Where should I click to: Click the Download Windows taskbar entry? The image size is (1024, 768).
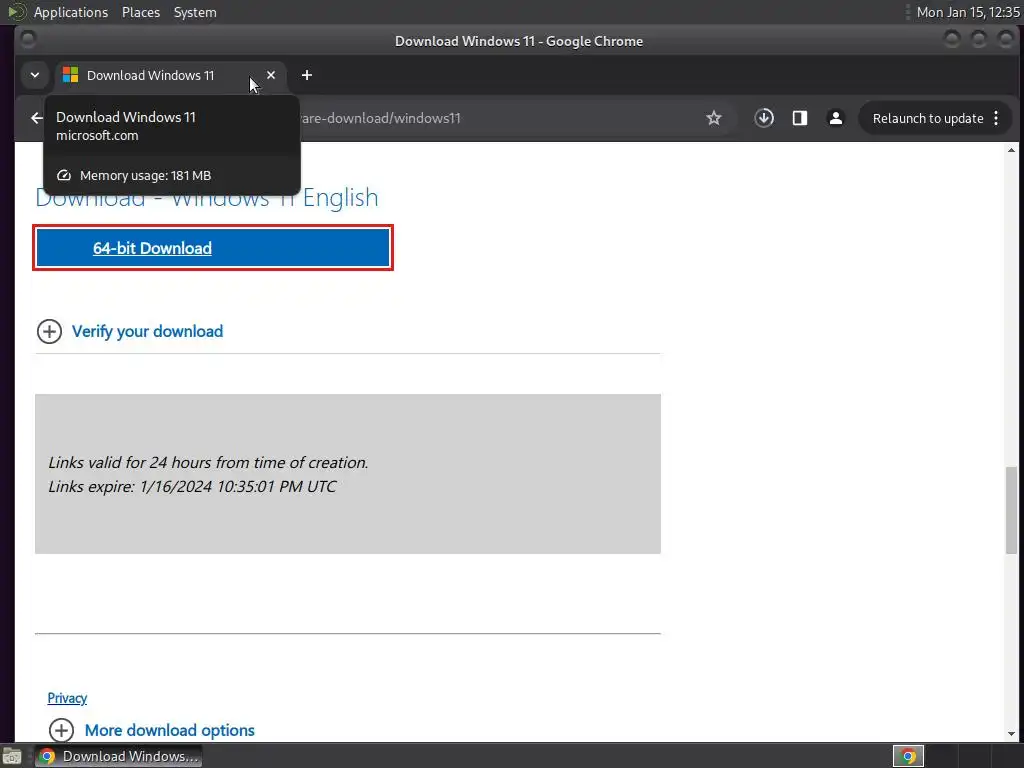118,756
